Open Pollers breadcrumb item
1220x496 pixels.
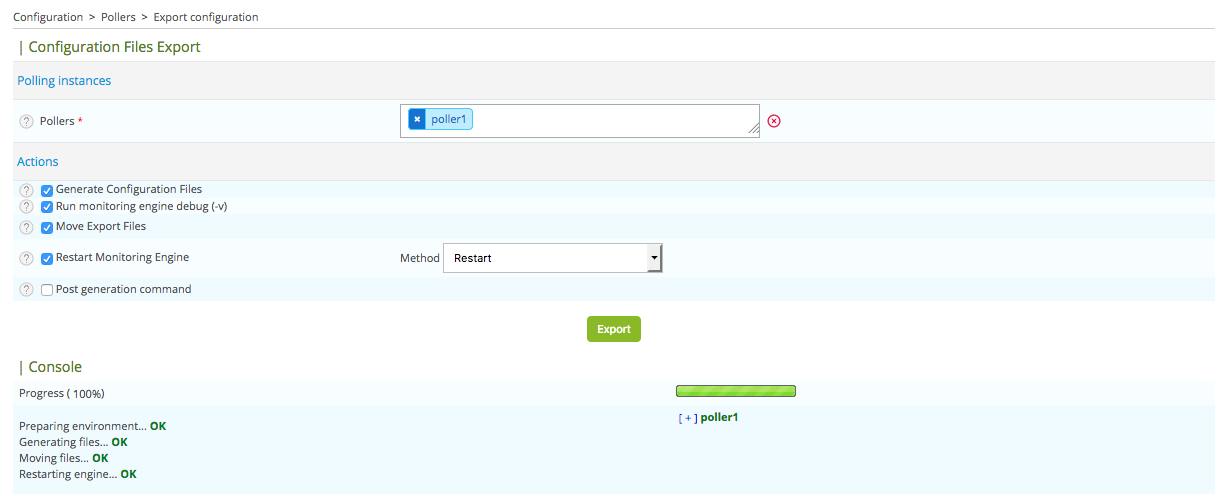(x=118, y=17)
